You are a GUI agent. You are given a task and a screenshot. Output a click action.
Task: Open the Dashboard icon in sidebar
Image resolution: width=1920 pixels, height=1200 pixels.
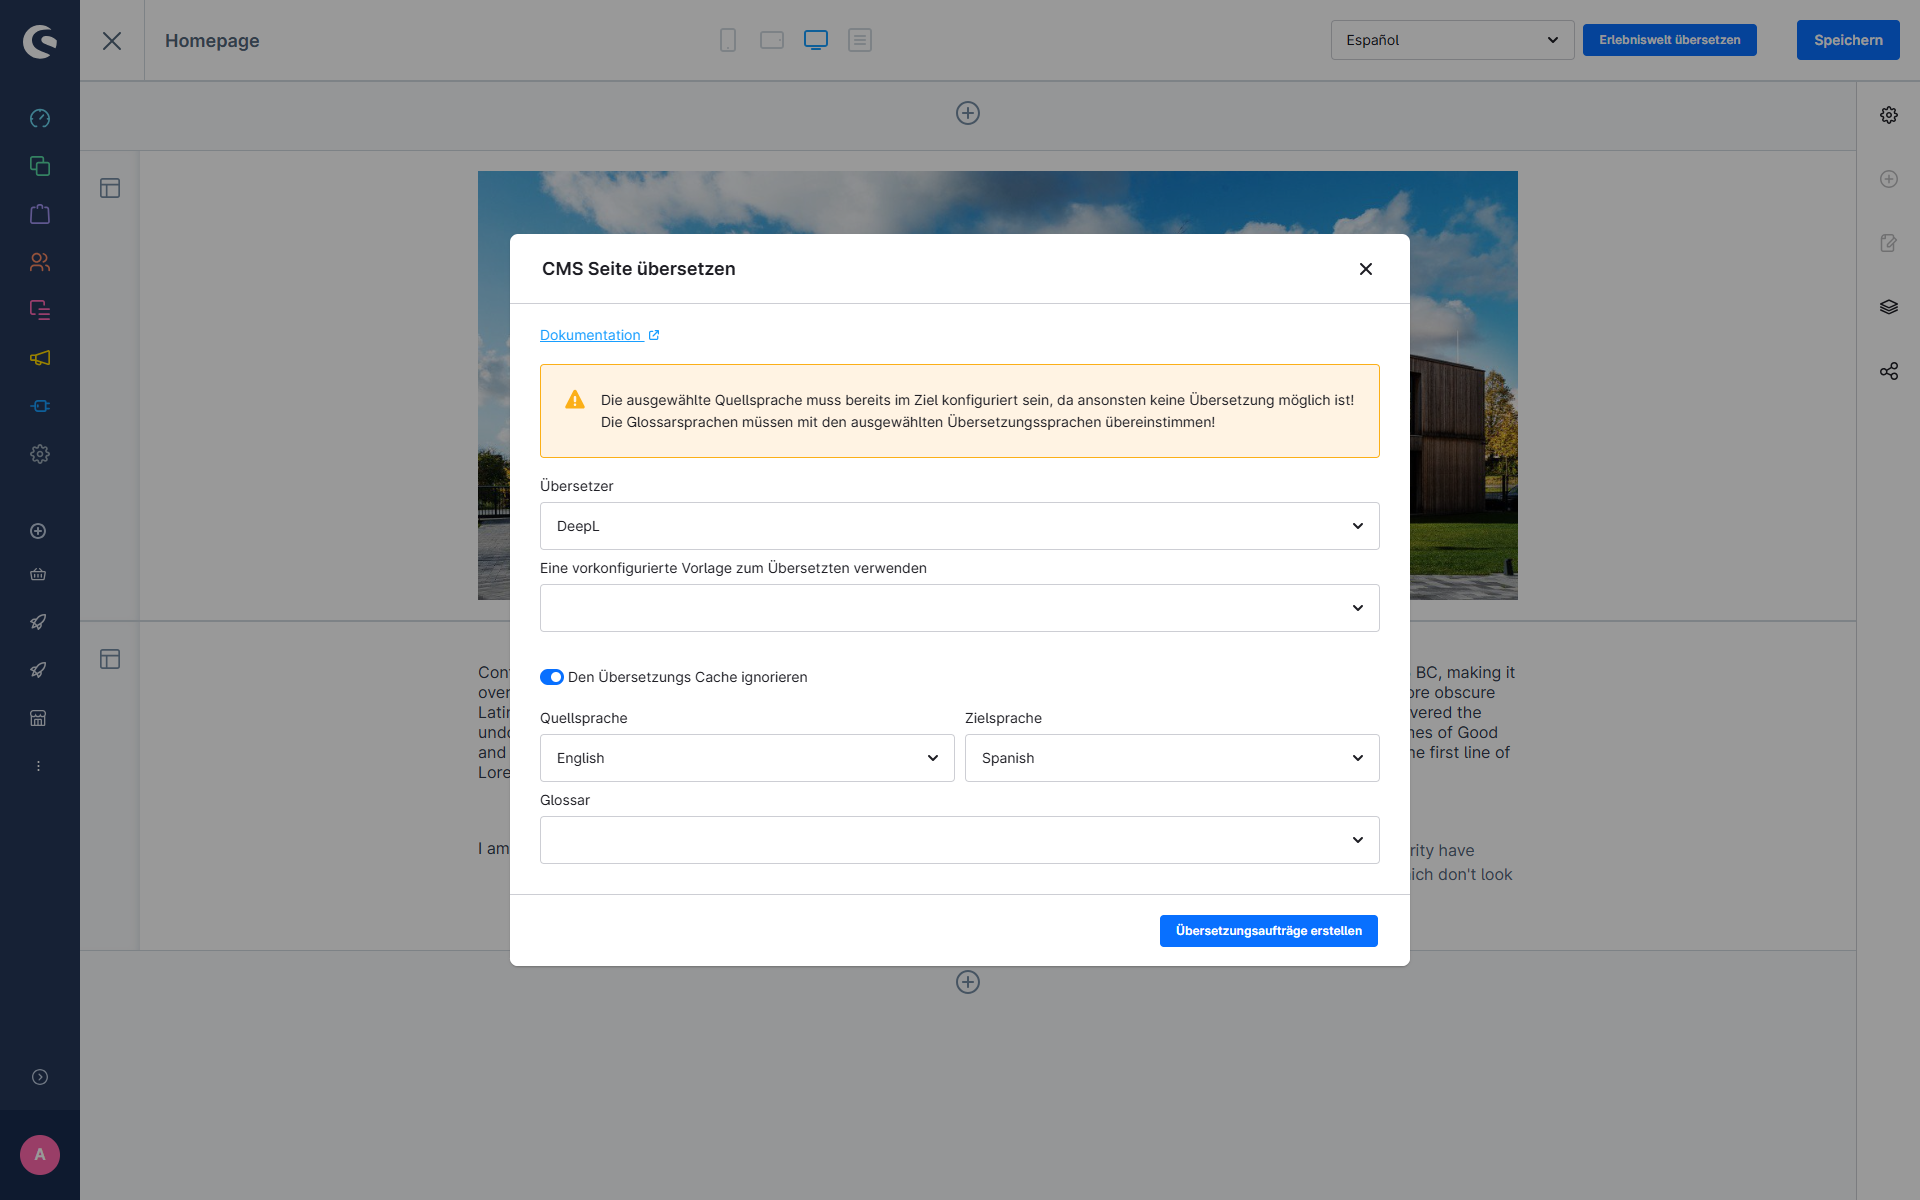click(40, 118)
